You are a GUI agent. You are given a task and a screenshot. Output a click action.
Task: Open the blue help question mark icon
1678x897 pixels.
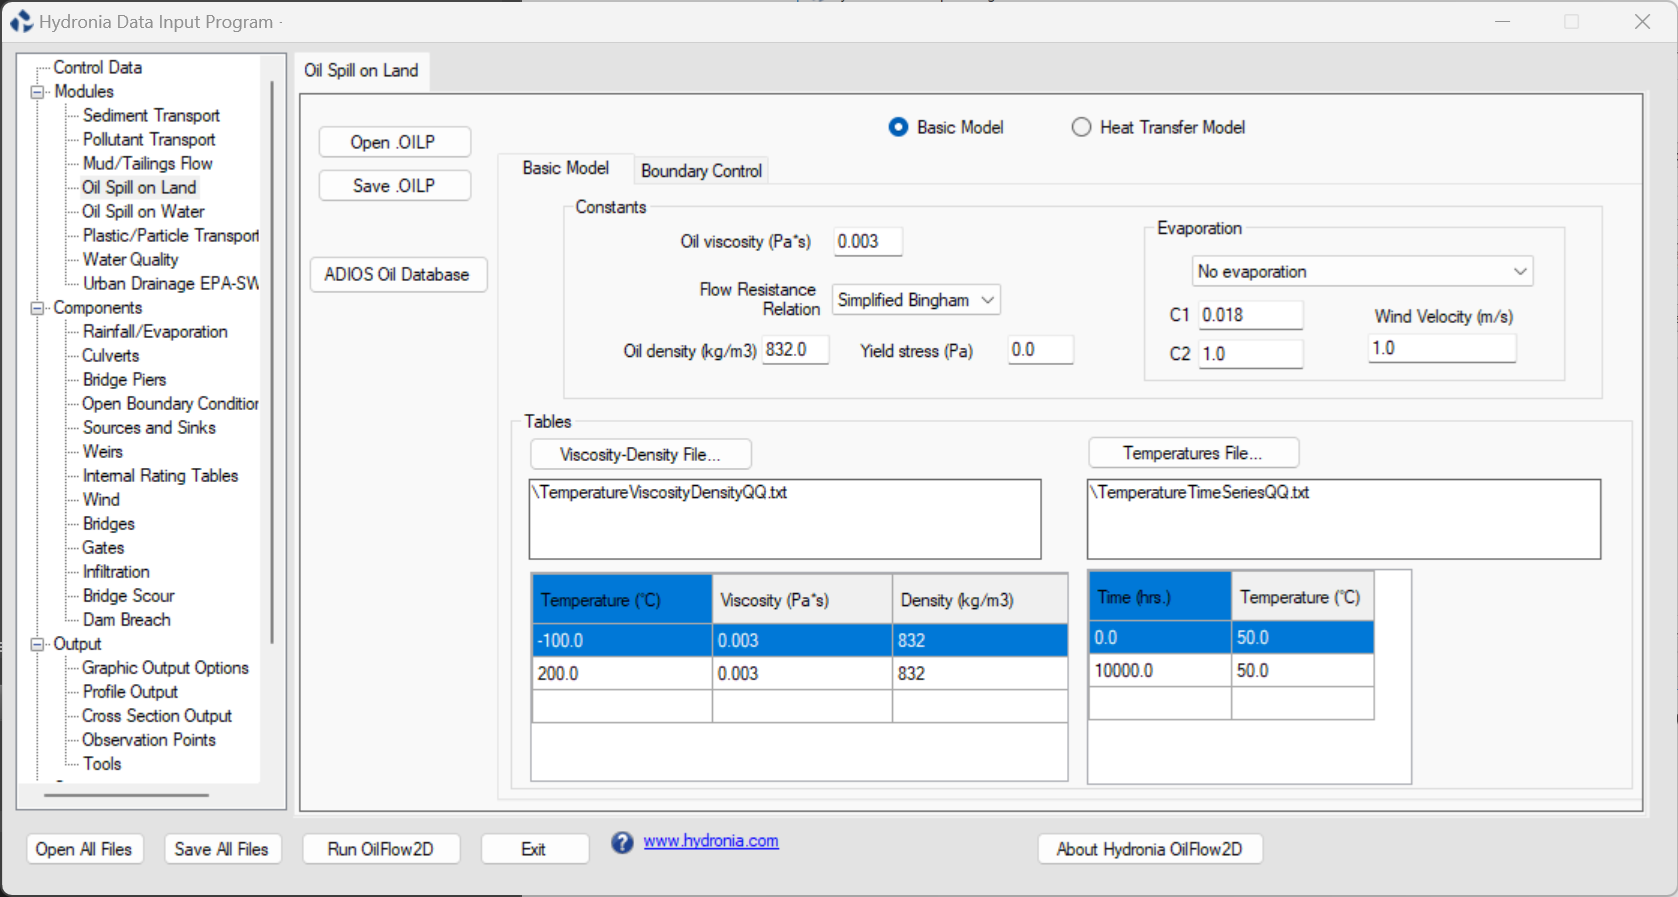tap(622, 843)
